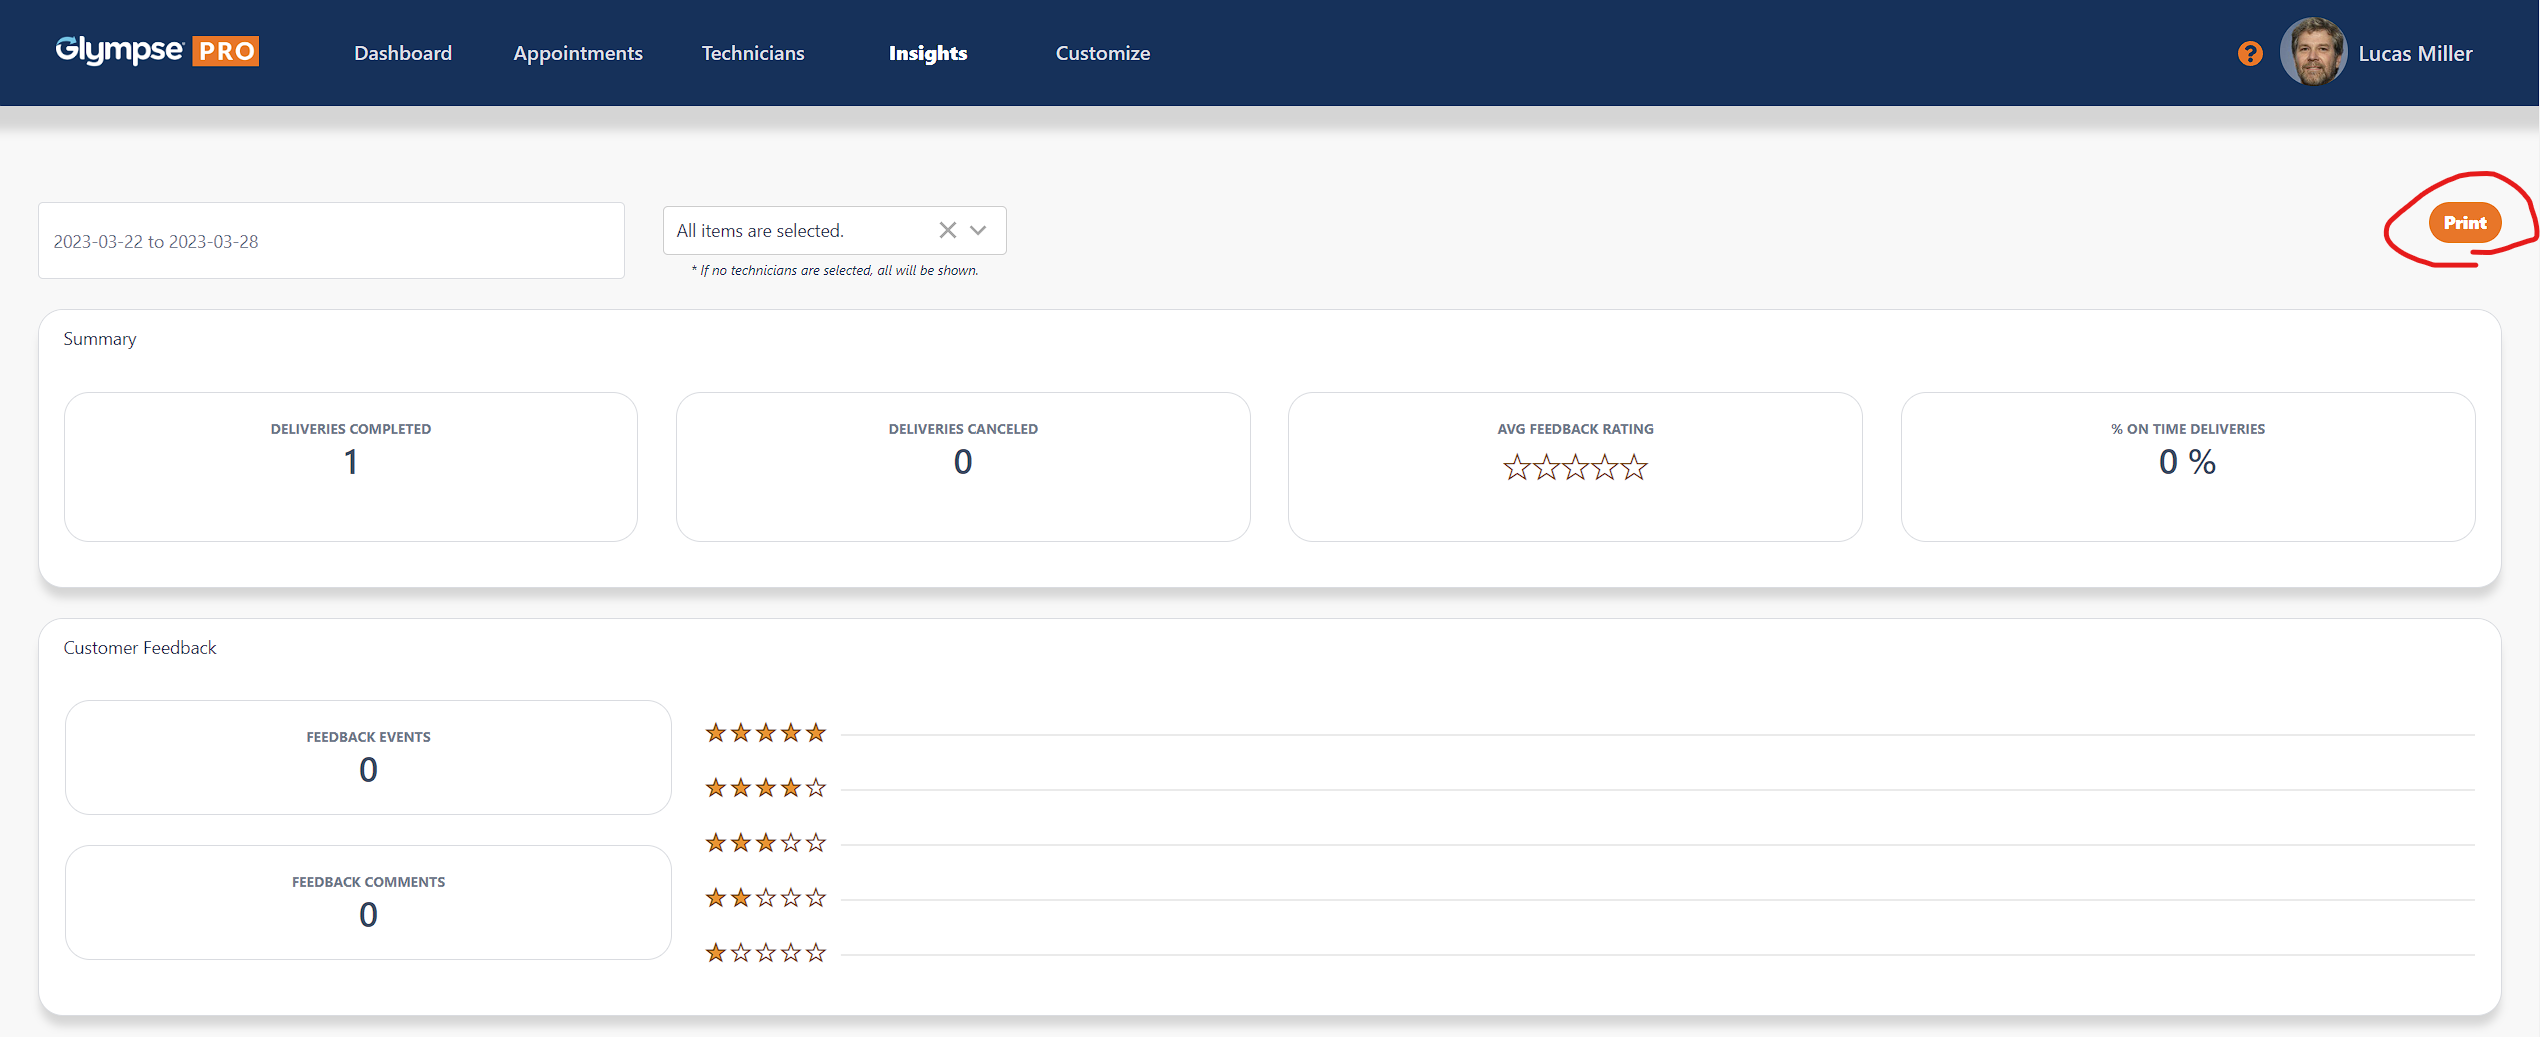This screenshot has width=2540, height=1037.
Task: Click the FEEDBACK COMMENTS label
Action: coord(368,882)
